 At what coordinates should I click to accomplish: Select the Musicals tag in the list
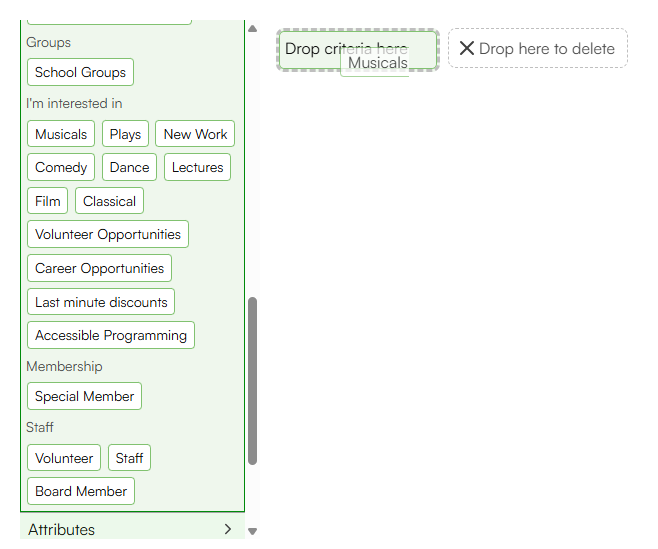61,134
